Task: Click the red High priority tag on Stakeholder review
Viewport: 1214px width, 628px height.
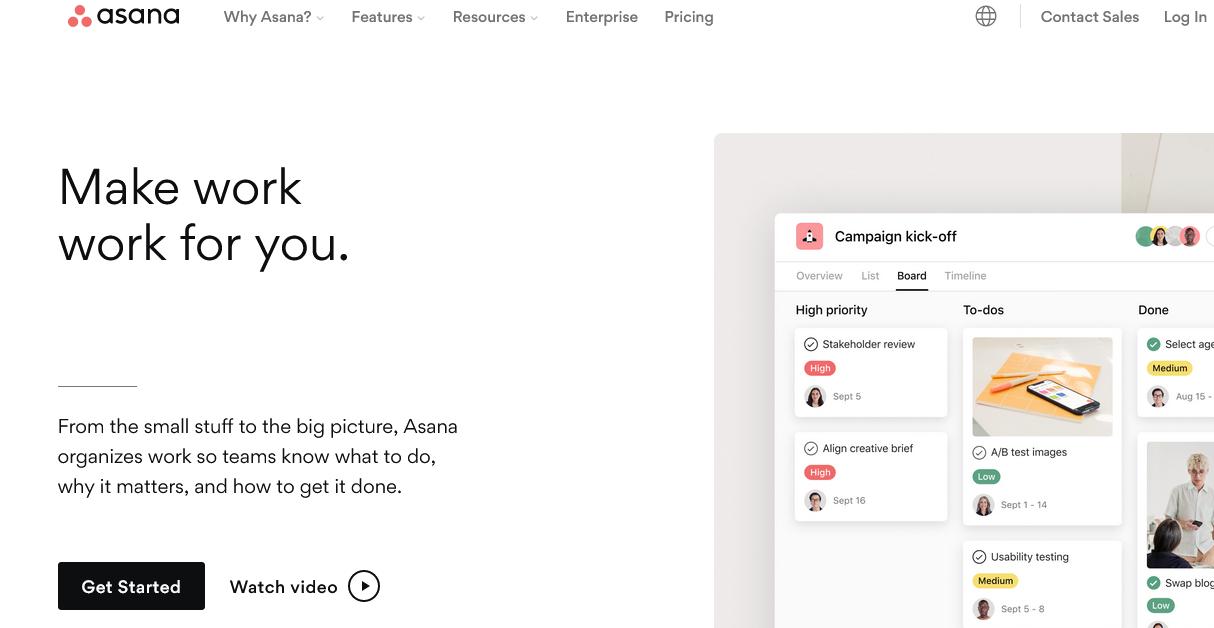Action: coord(820,368)
